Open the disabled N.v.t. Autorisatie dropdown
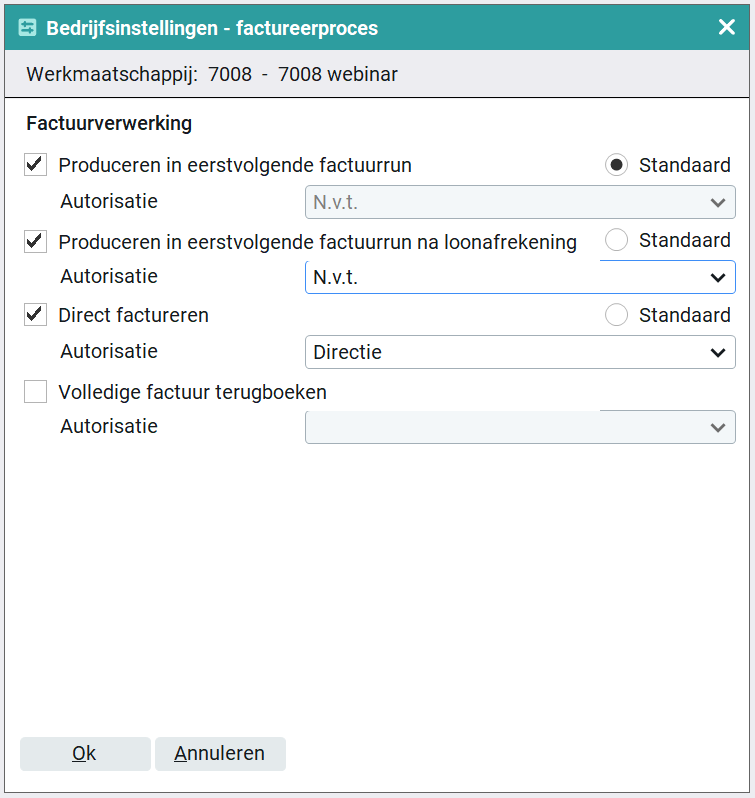Image resolution: width=755 pixels, height=798 pixels. (x=520, y=202)
